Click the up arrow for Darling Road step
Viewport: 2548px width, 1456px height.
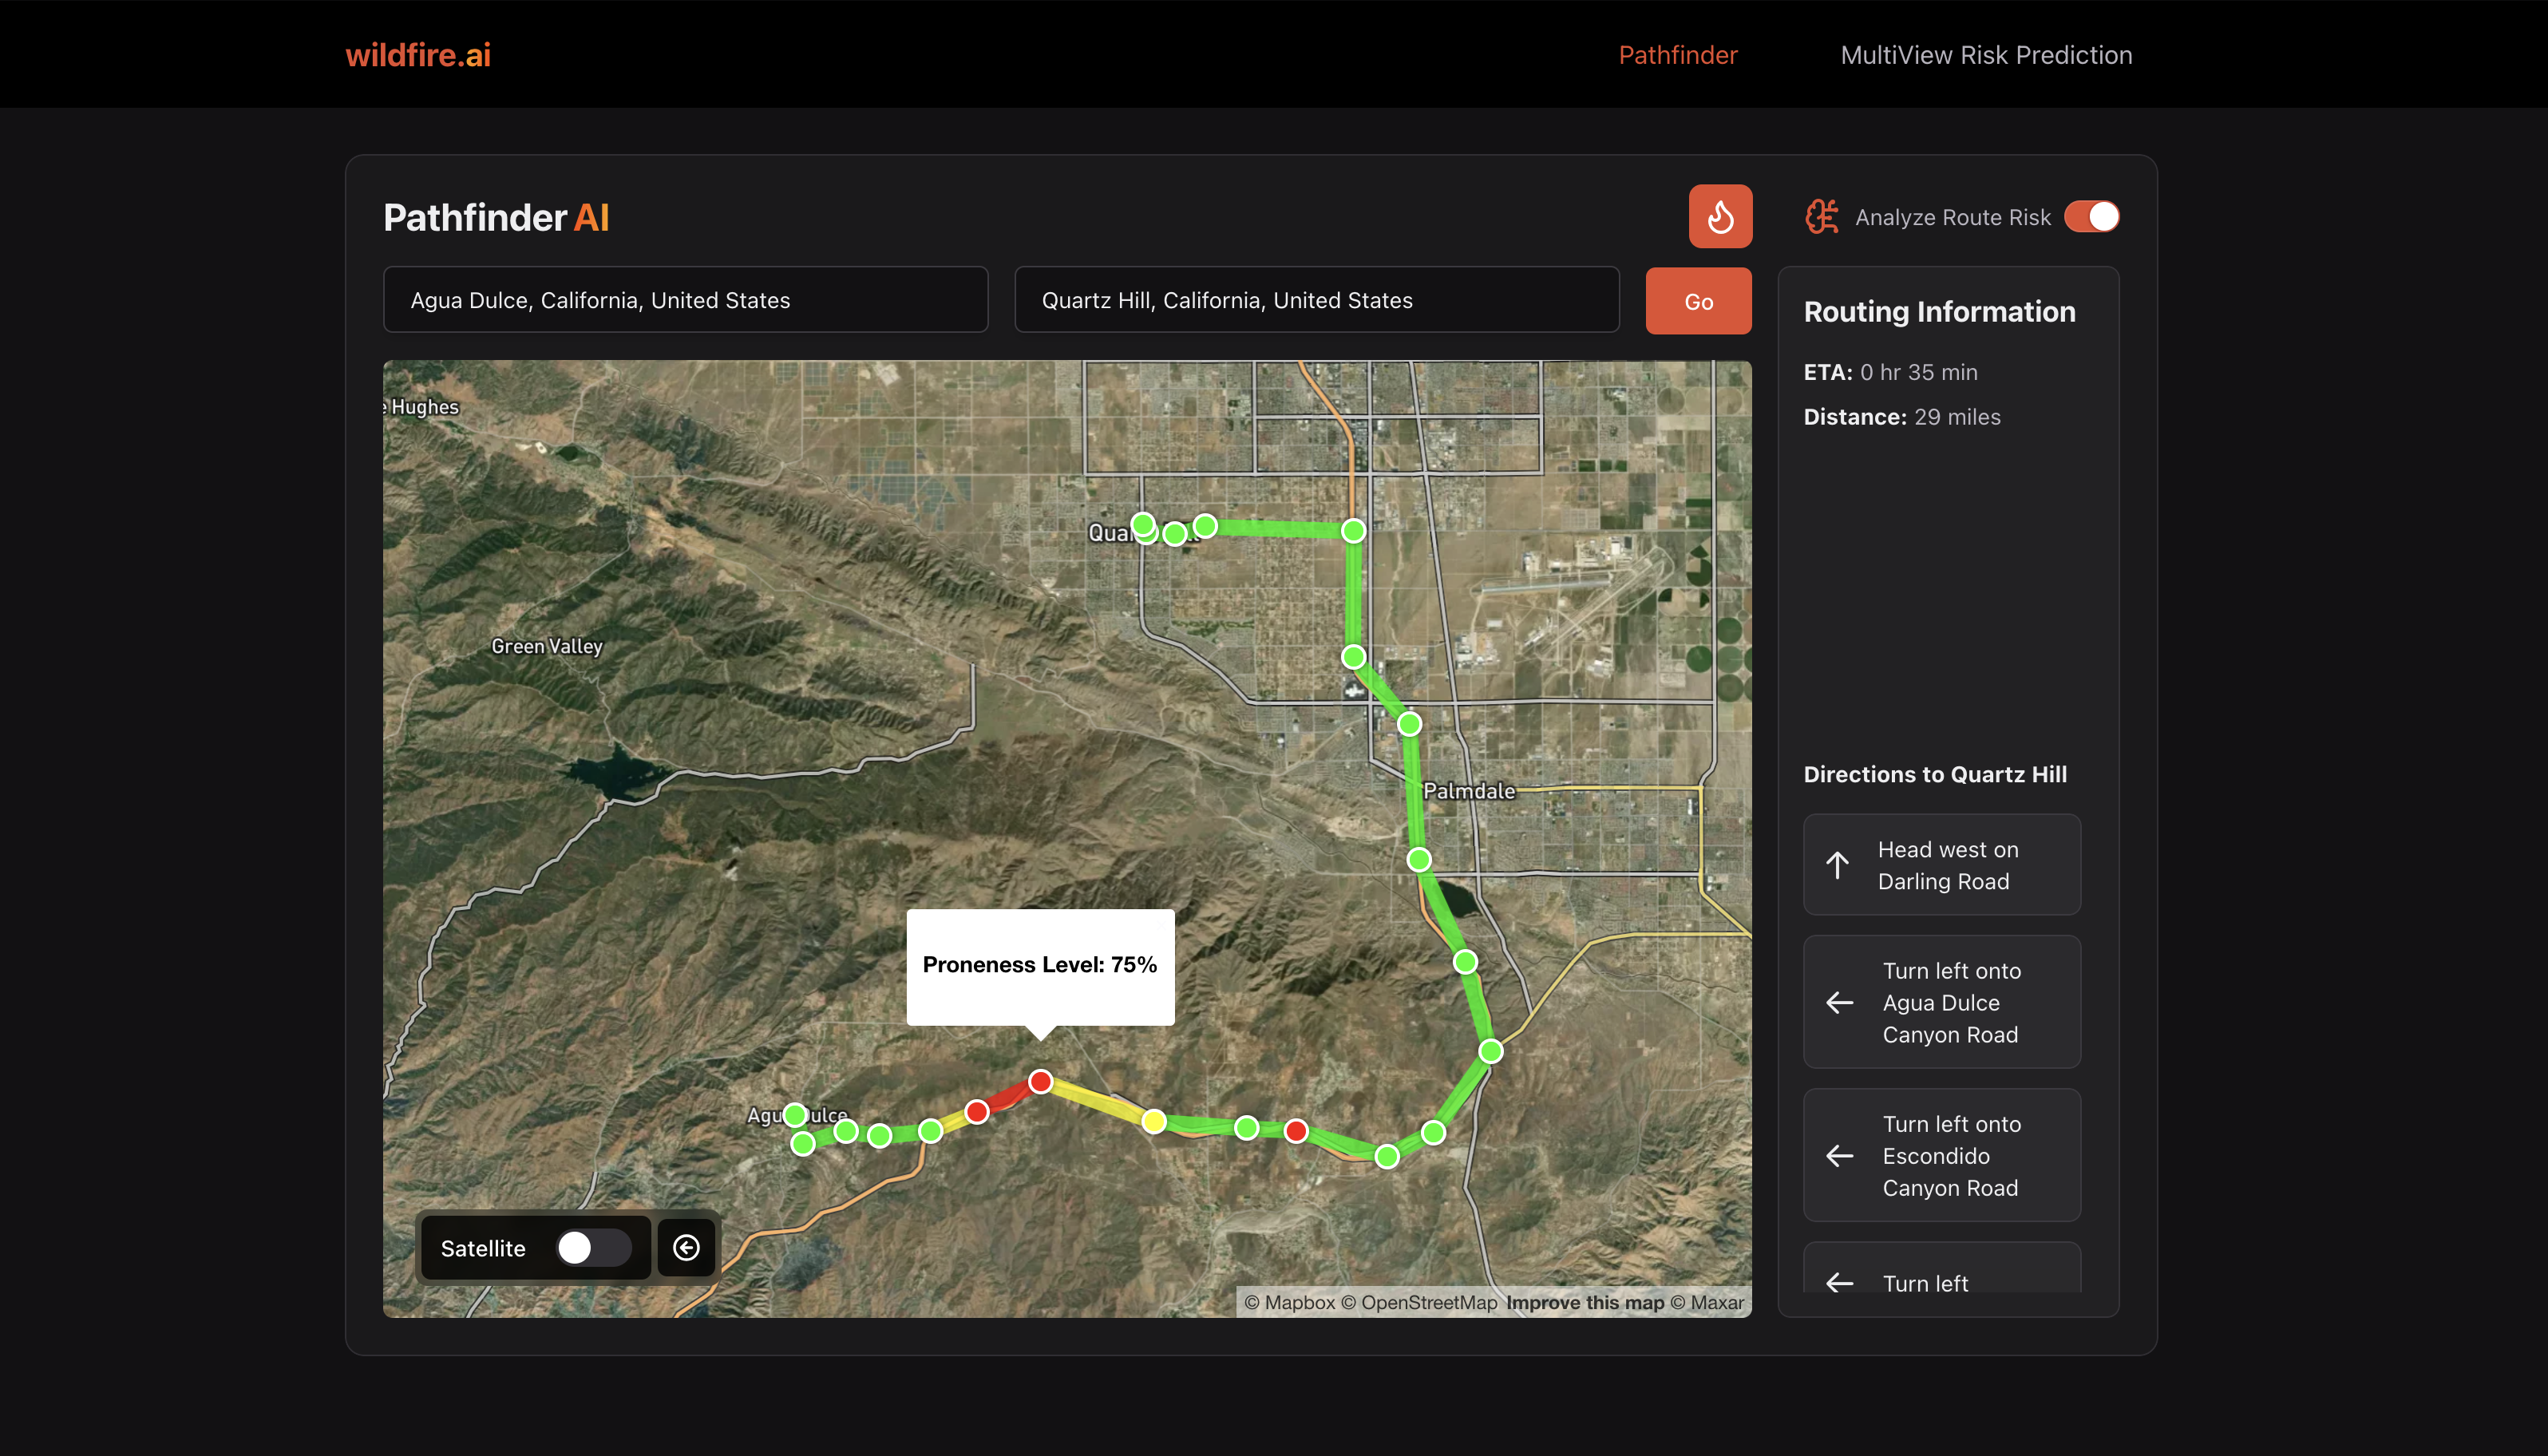[x=1837, y=865]
